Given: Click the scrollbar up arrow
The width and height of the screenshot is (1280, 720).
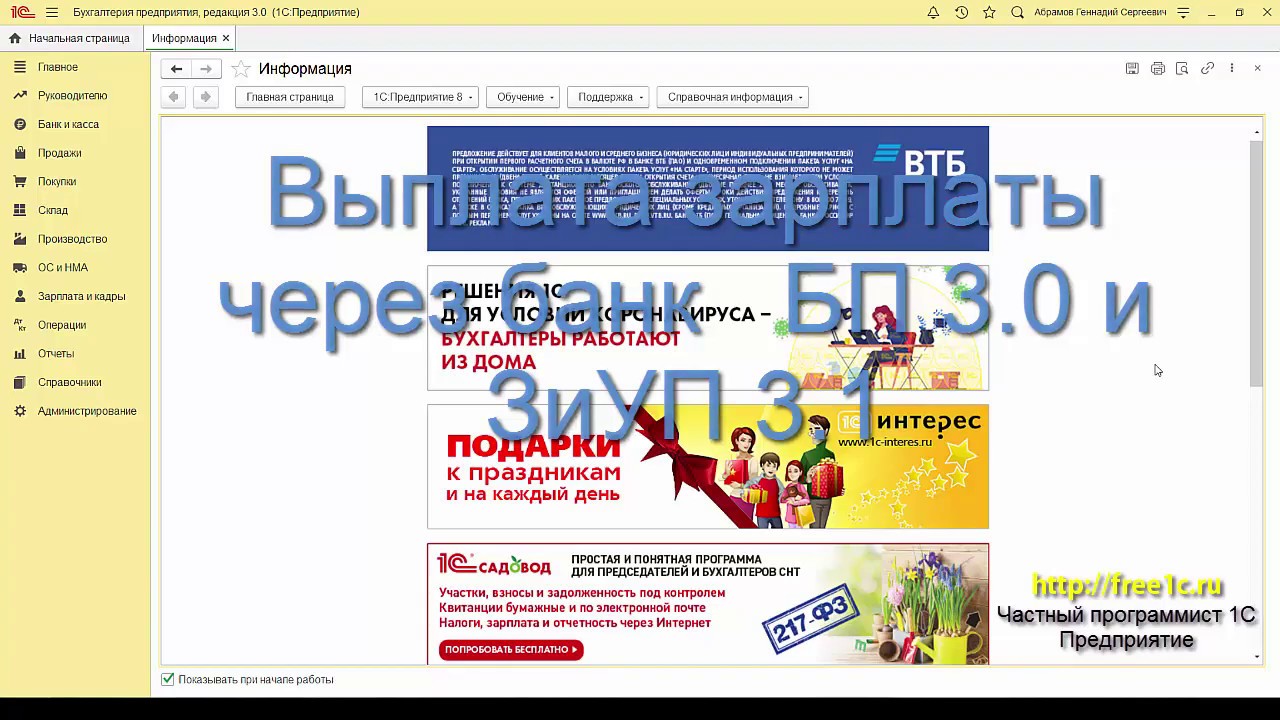Looking at the screenshot, I should [1257, 132].
